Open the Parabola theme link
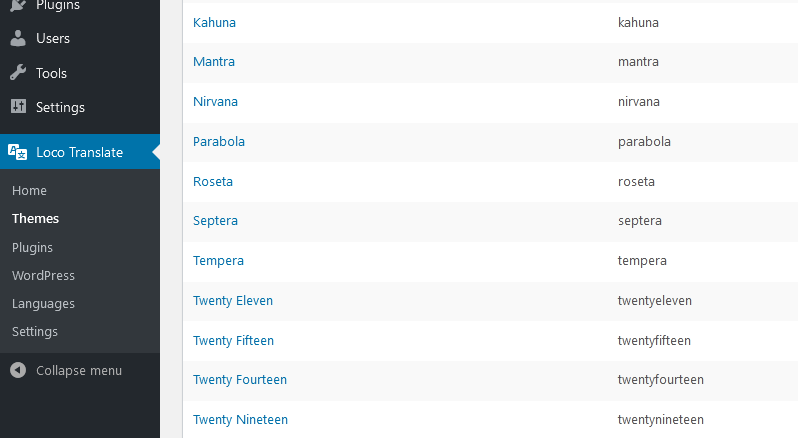Screen dimensions: 798x438 219,141
